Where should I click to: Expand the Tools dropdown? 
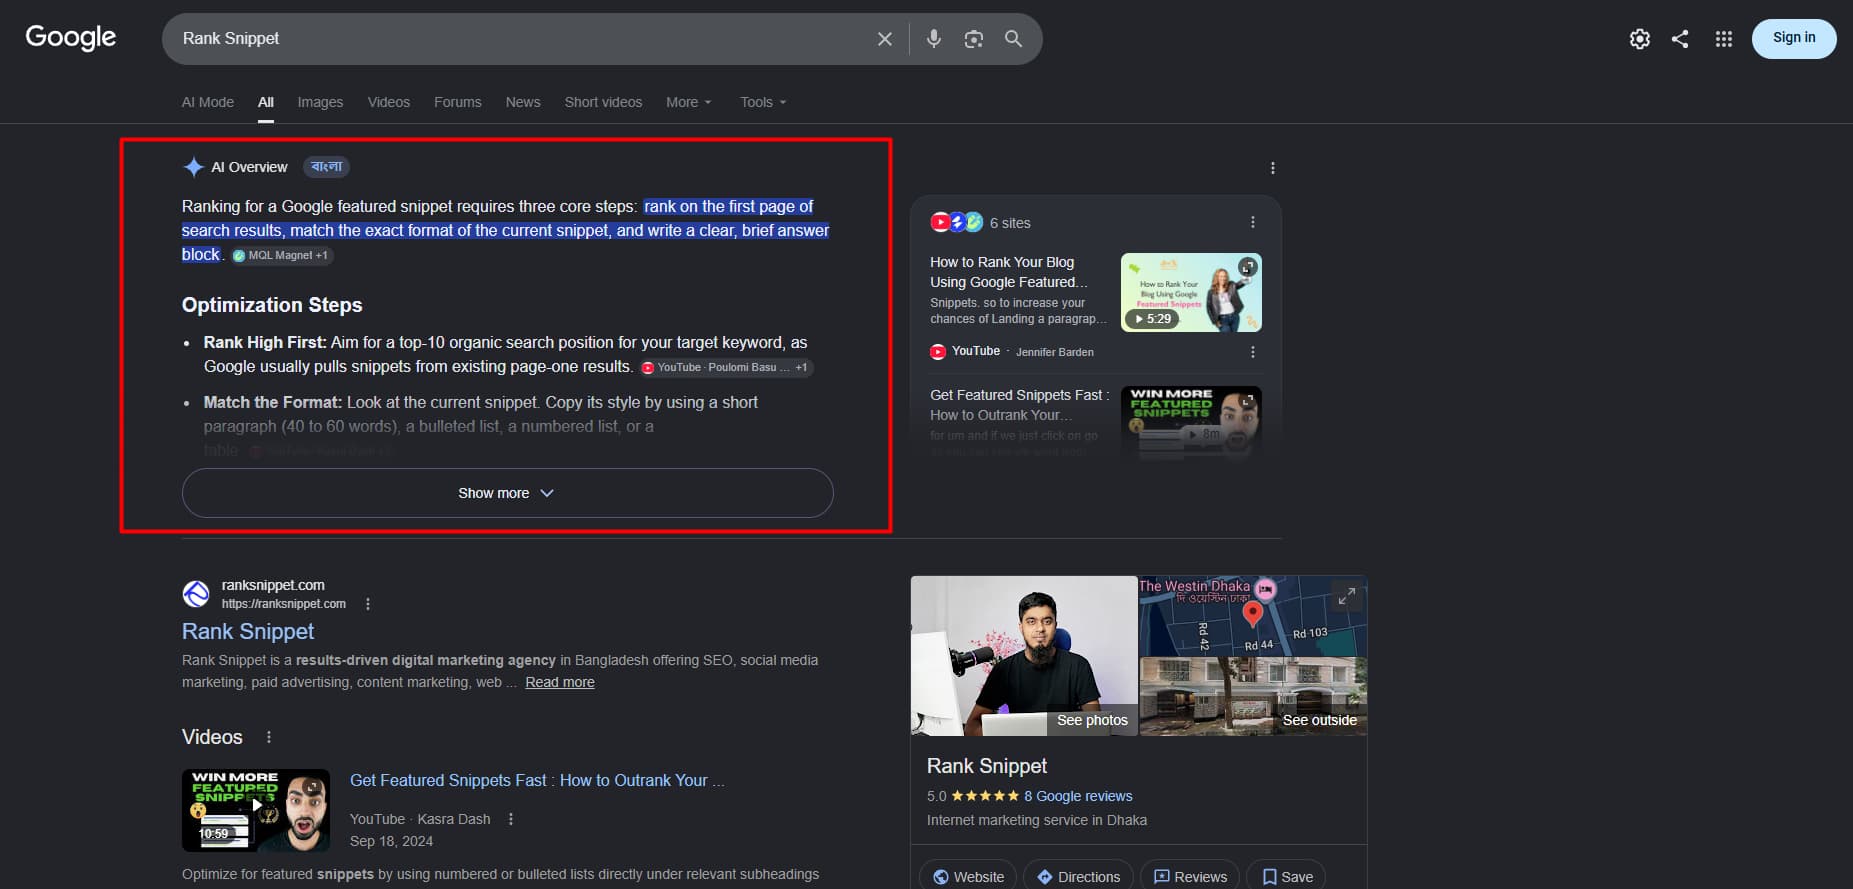[763, 102]
